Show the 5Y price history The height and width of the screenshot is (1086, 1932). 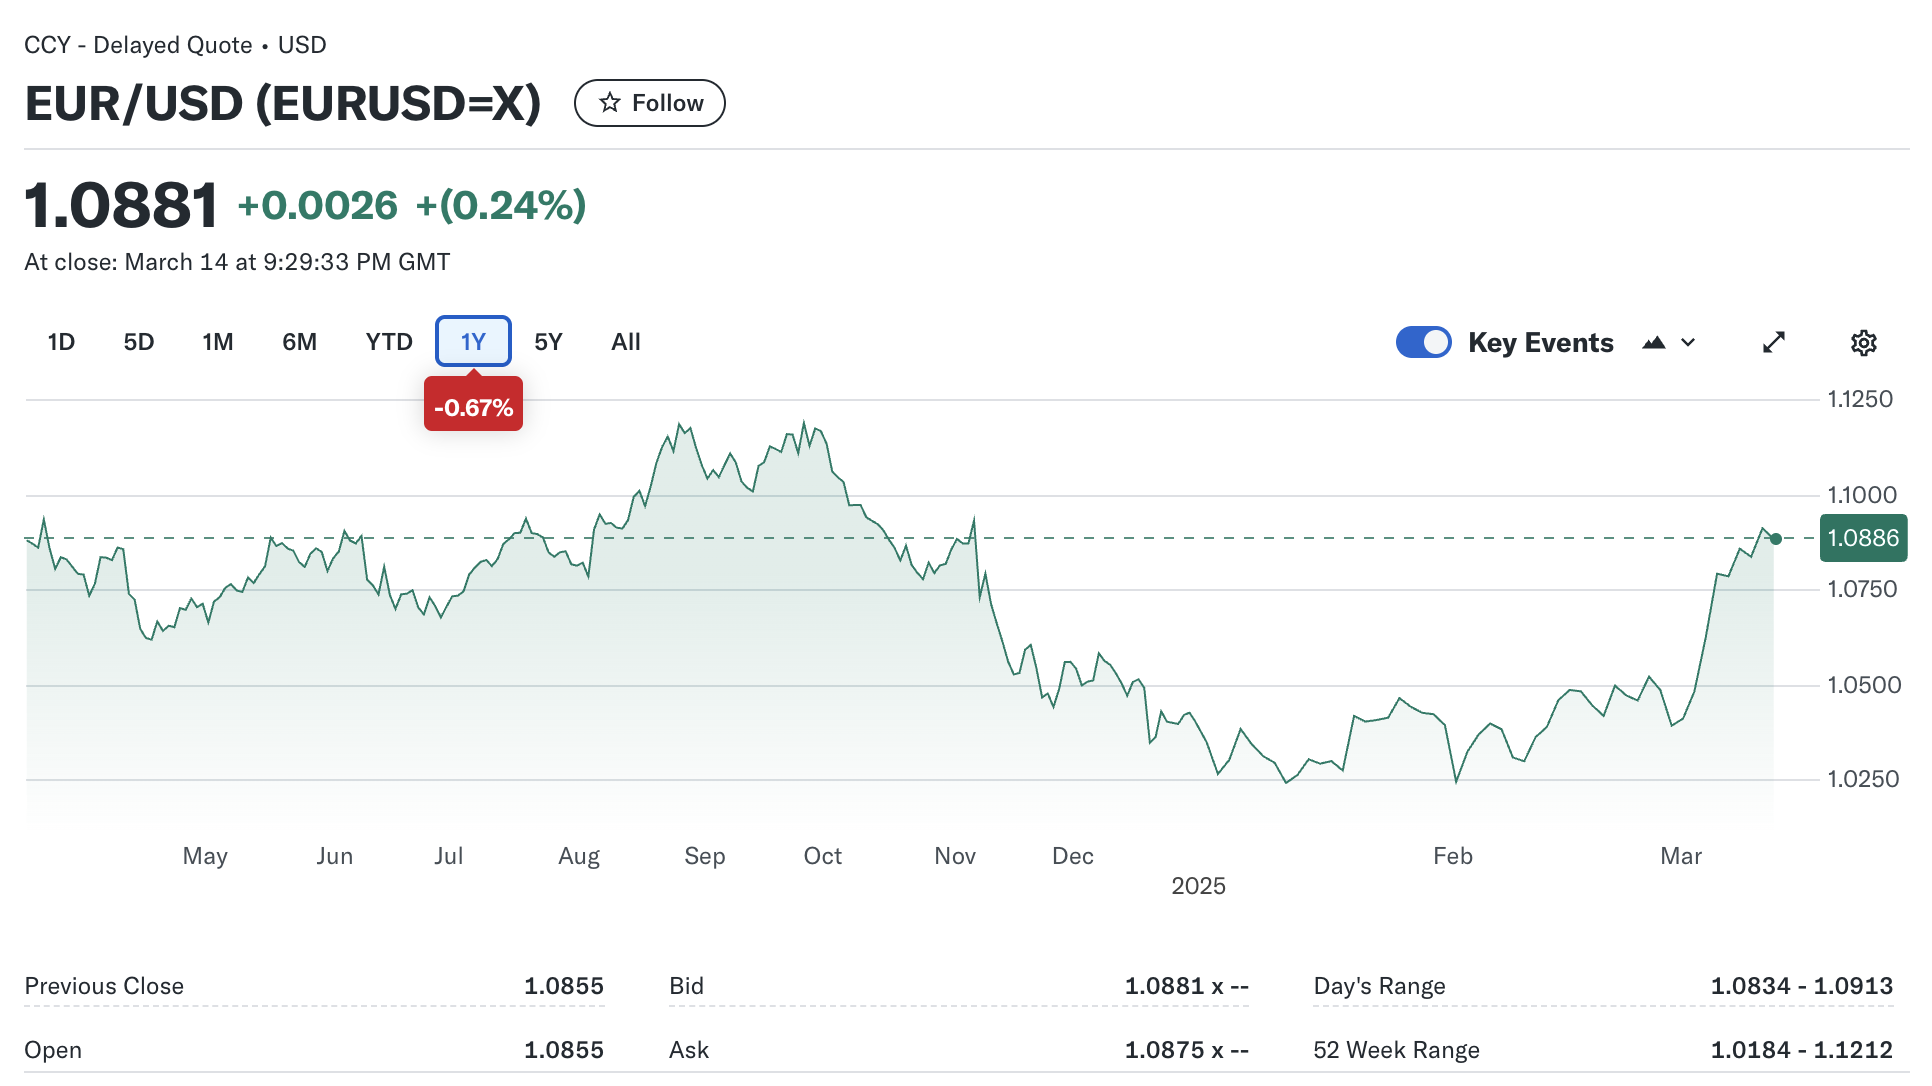pyautogui.click(x=548, y=342)
